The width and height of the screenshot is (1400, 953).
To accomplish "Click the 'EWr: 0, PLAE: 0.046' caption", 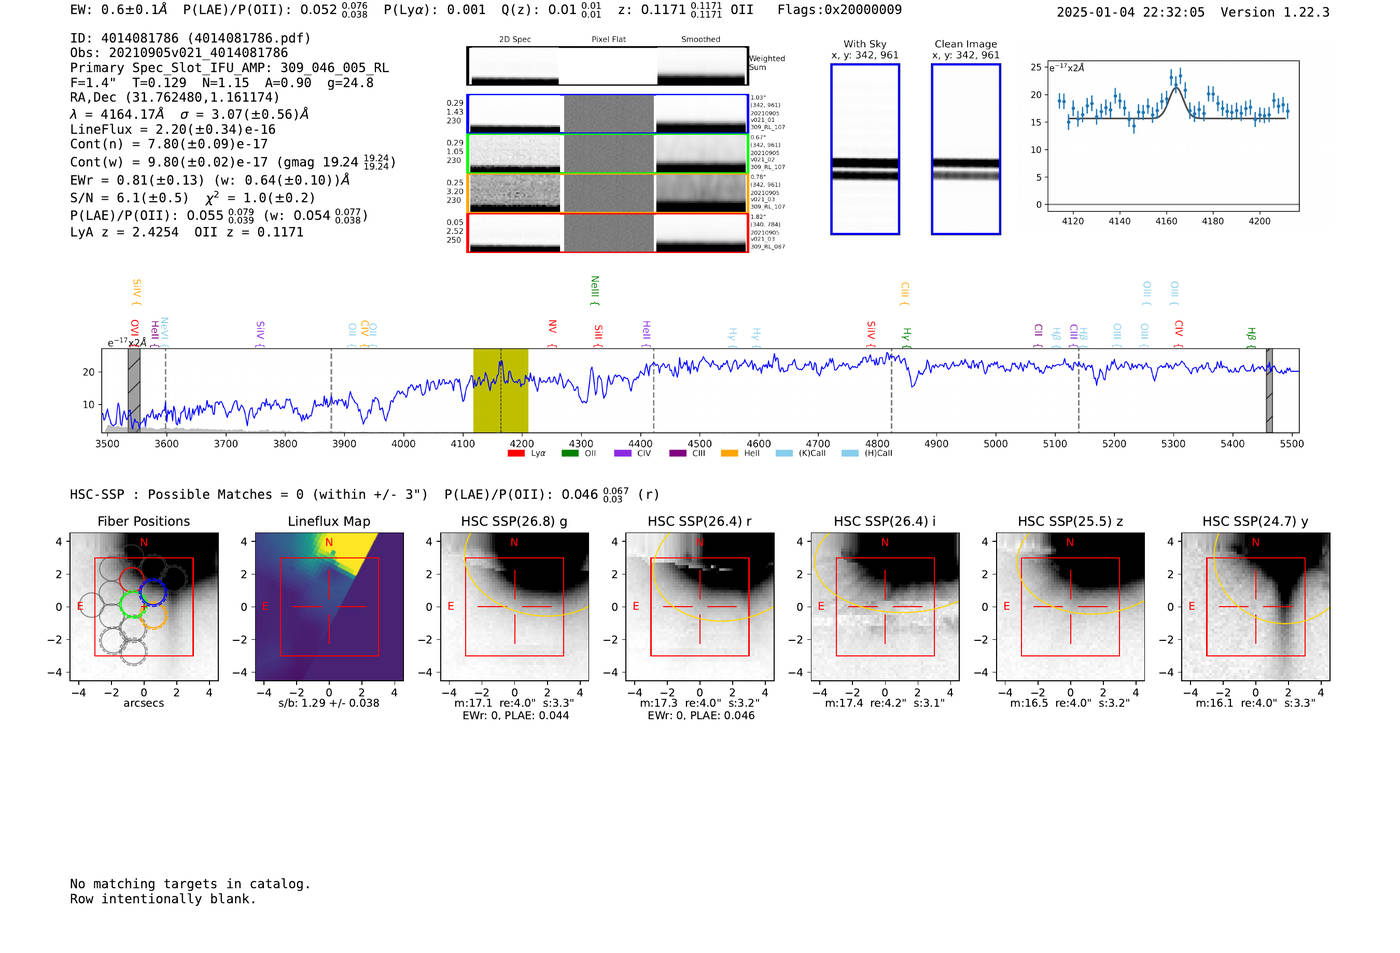I will pos(701,716).
